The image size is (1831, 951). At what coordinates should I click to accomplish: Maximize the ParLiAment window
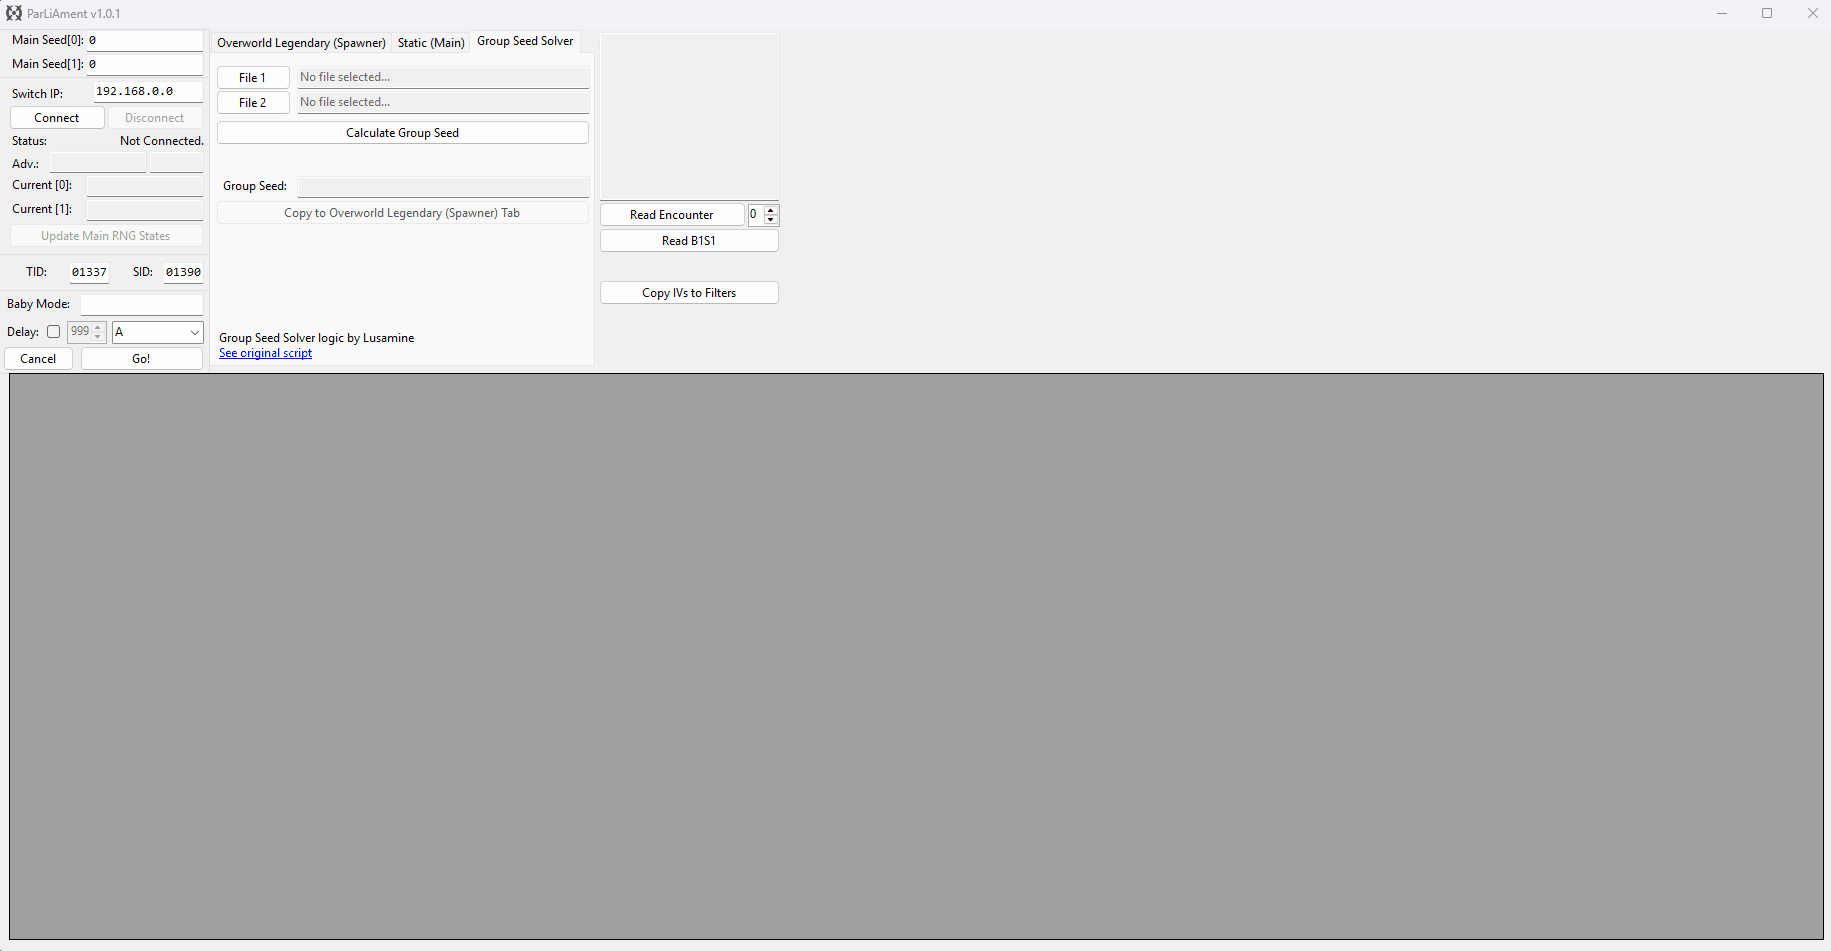1767,13
